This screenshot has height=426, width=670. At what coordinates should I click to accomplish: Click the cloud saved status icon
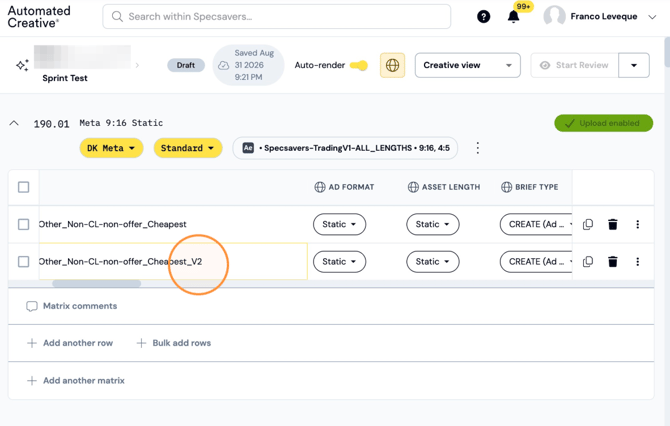pyautogui.click(x=223, y=65)
